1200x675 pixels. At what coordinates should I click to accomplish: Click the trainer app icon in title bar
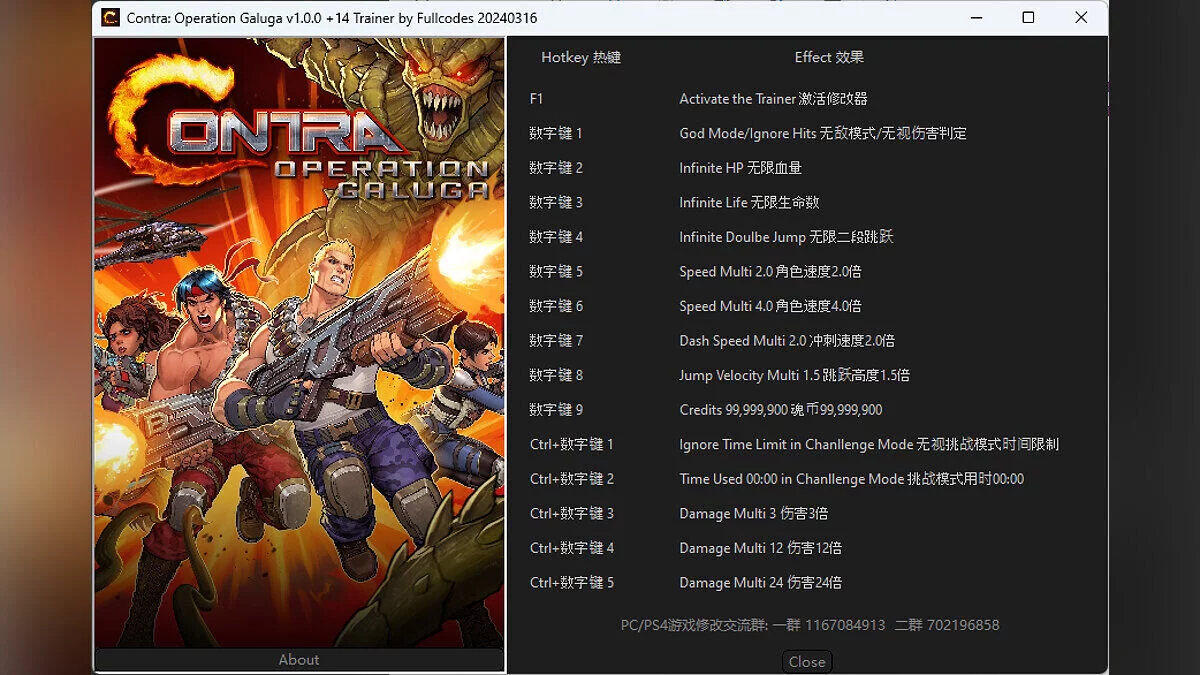point(111,18)
